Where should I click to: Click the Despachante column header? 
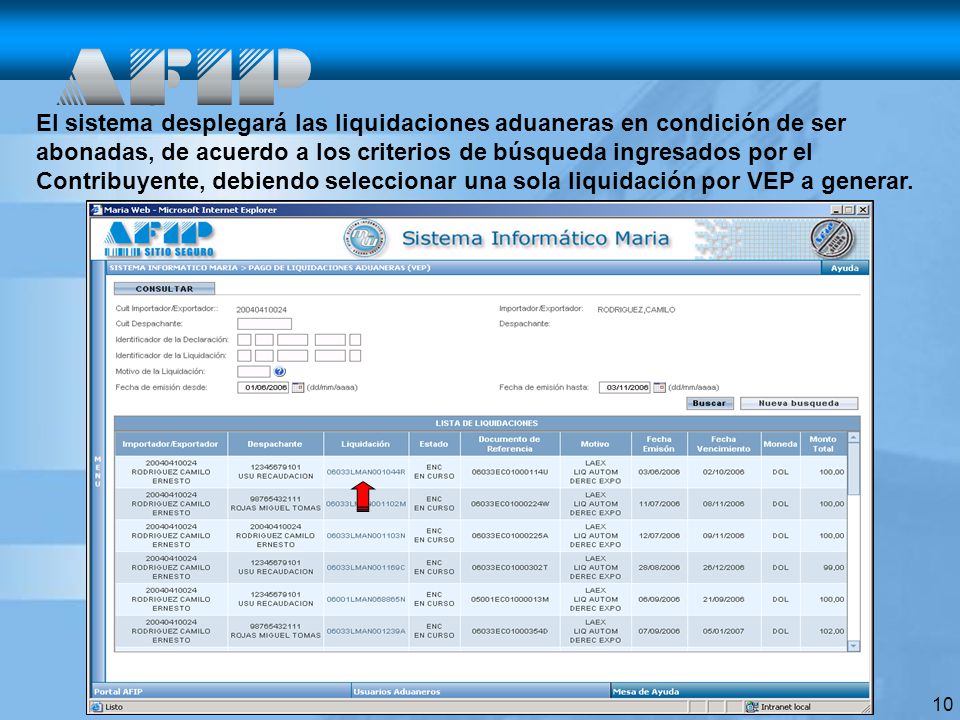click(x=275, y=444)
